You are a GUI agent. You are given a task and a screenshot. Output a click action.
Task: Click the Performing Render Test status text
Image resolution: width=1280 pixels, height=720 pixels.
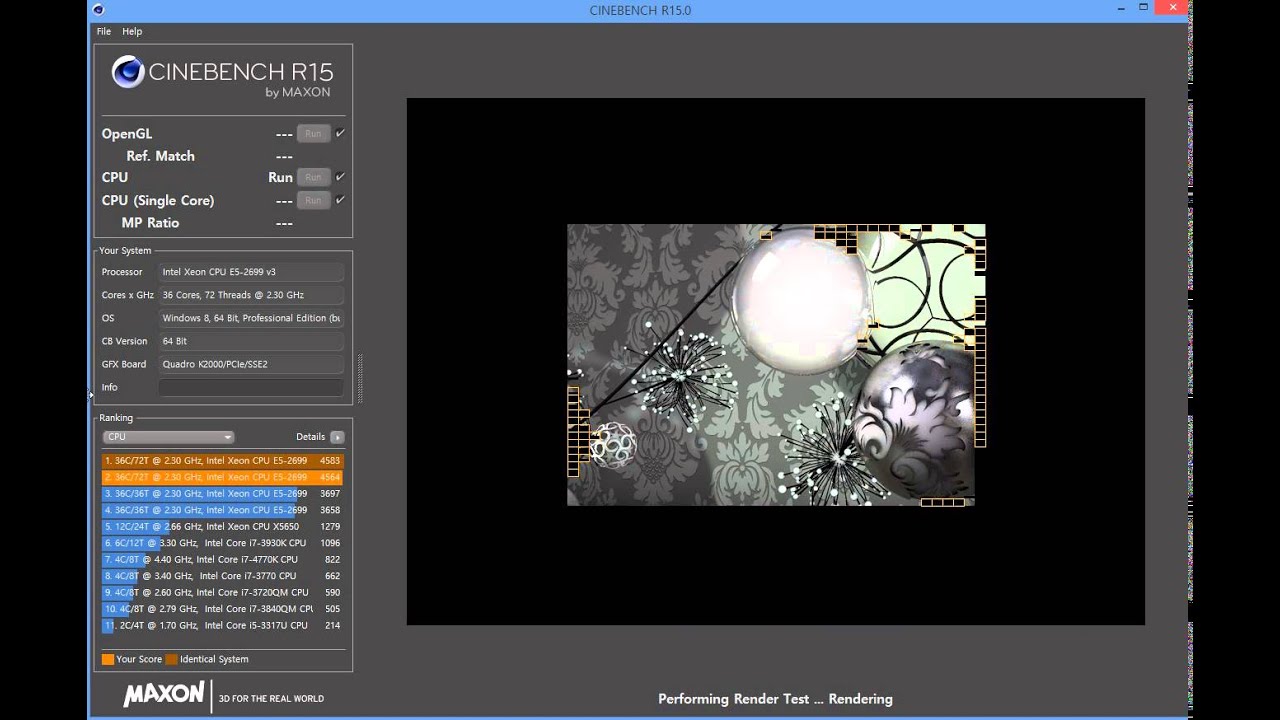[775, 699]
